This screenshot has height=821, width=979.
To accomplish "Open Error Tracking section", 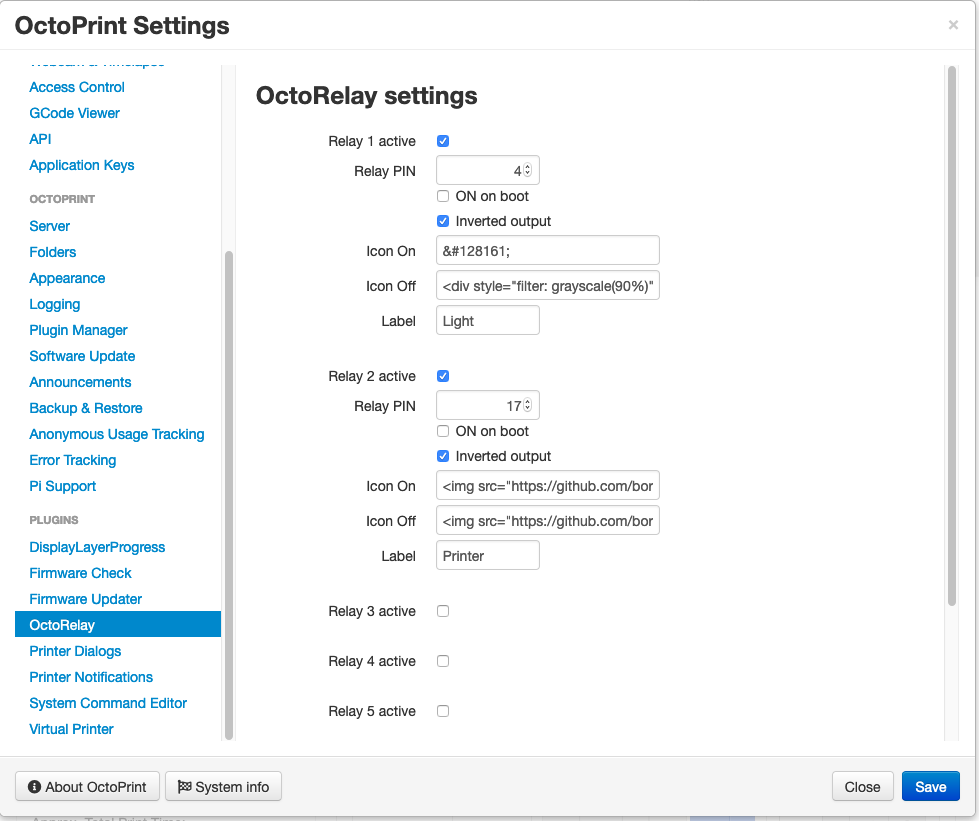I will pos(72,460).
